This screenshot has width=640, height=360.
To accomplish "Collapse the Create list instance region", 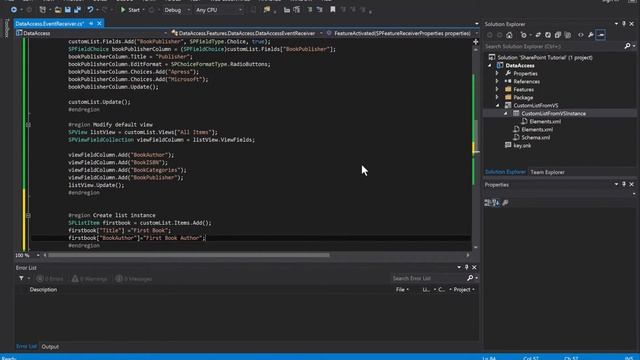I will [x=28, y=215].
